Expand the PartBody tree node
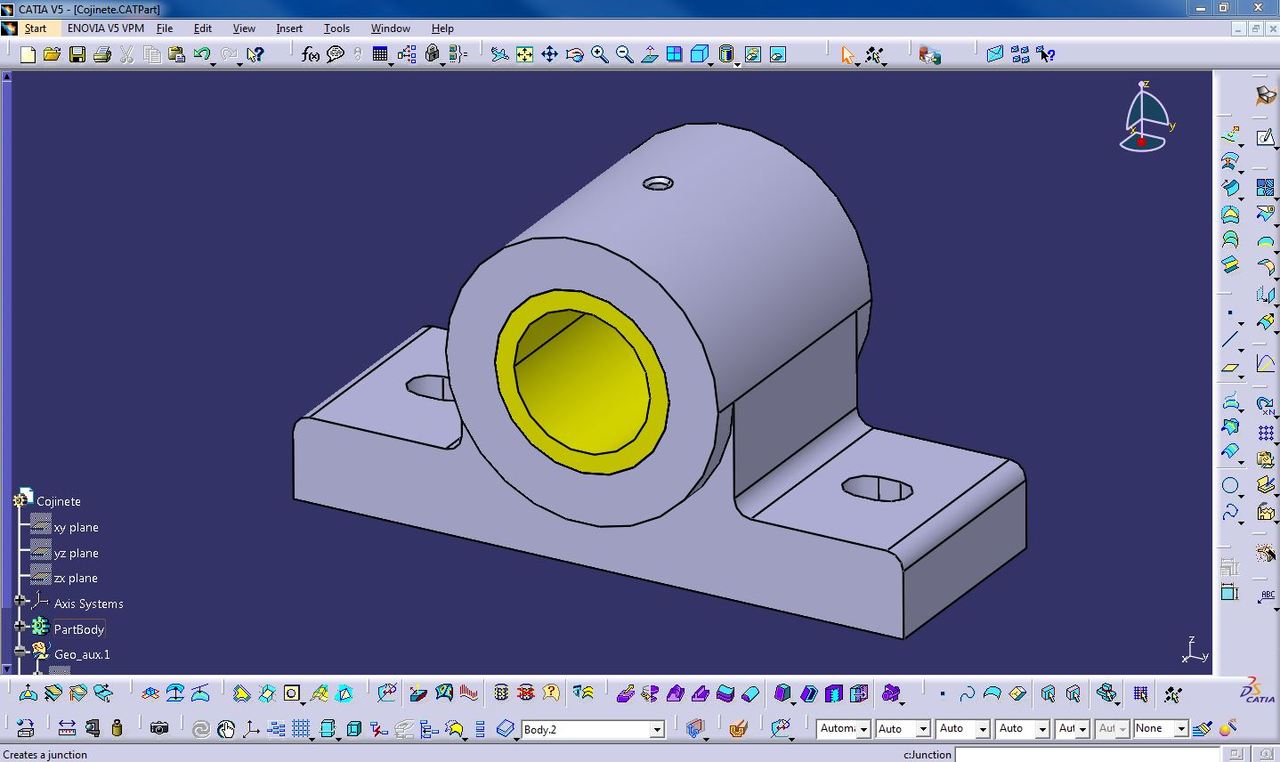 click(x=20, y=626)
